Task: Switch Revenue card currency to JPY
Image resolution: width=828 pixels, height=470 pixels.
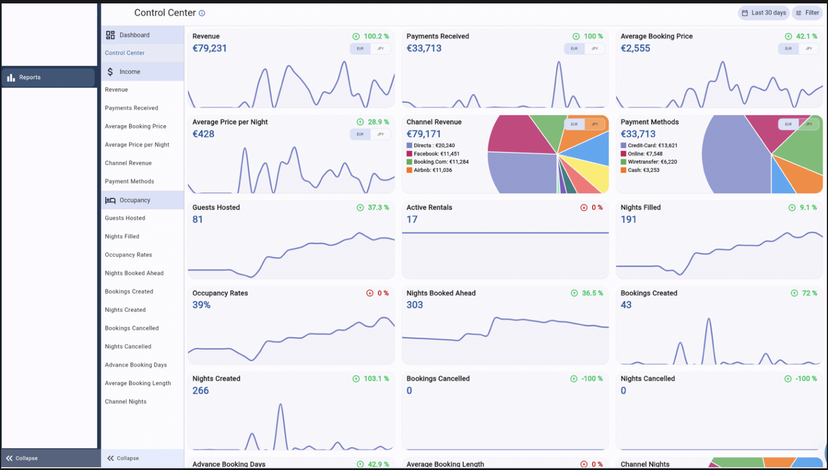Action: click(x=380, y=48)
